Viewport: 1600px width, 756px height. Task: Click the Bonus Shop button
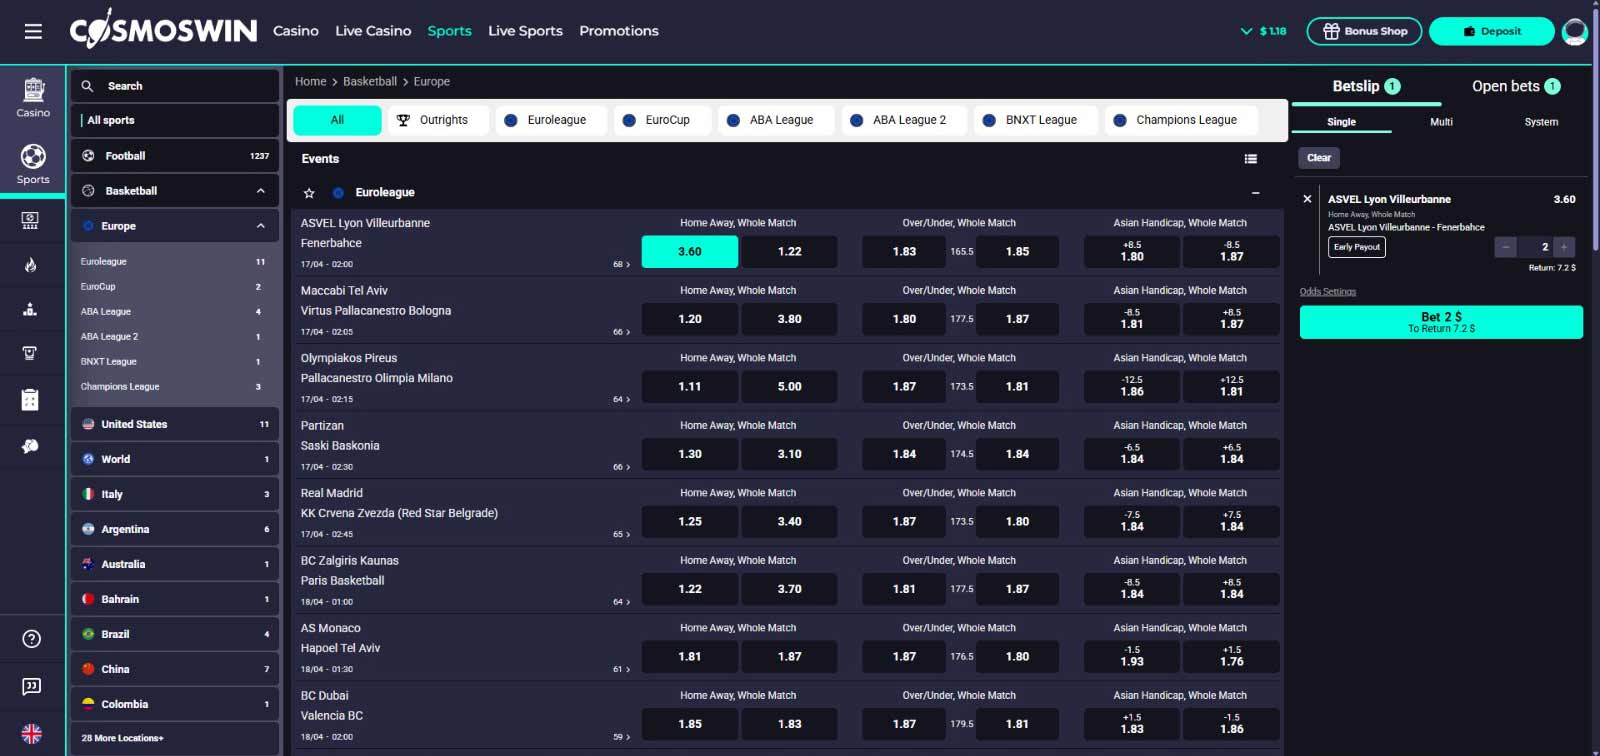coord(1364,31)
